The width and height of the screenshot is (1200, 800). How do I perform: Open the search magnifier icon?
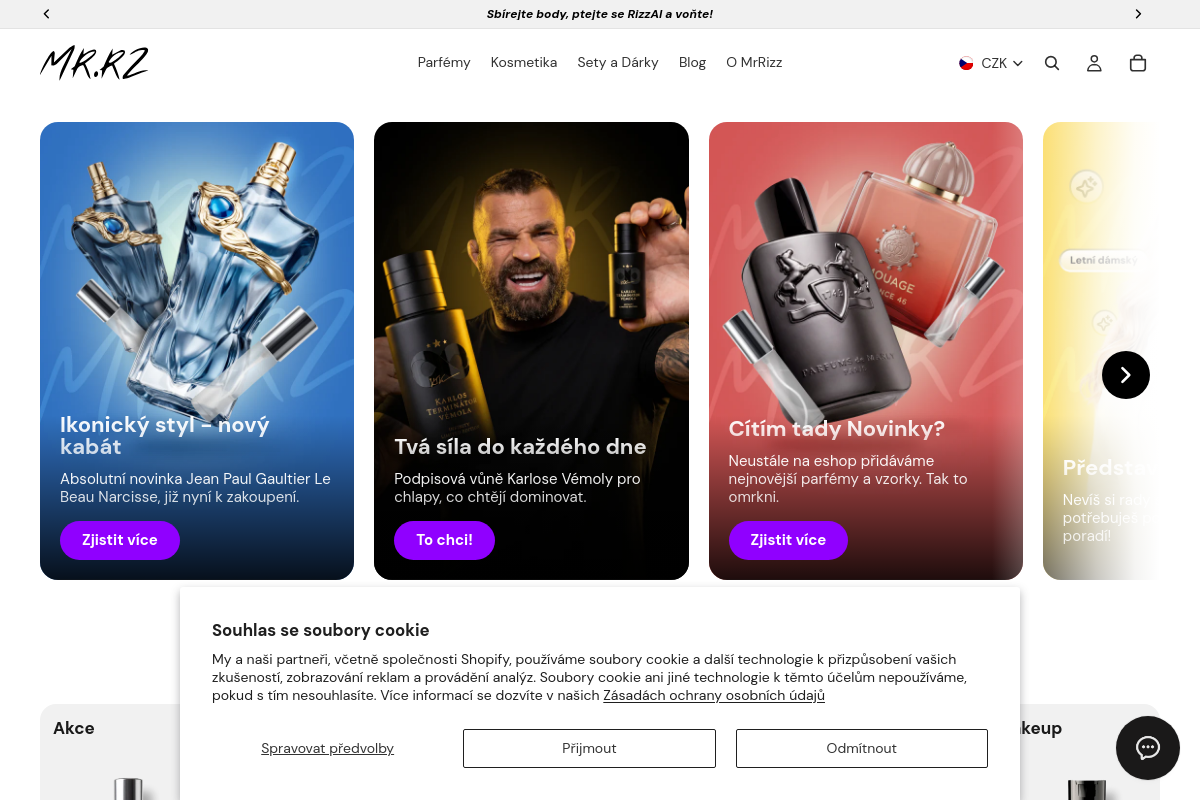point(1052,63)
